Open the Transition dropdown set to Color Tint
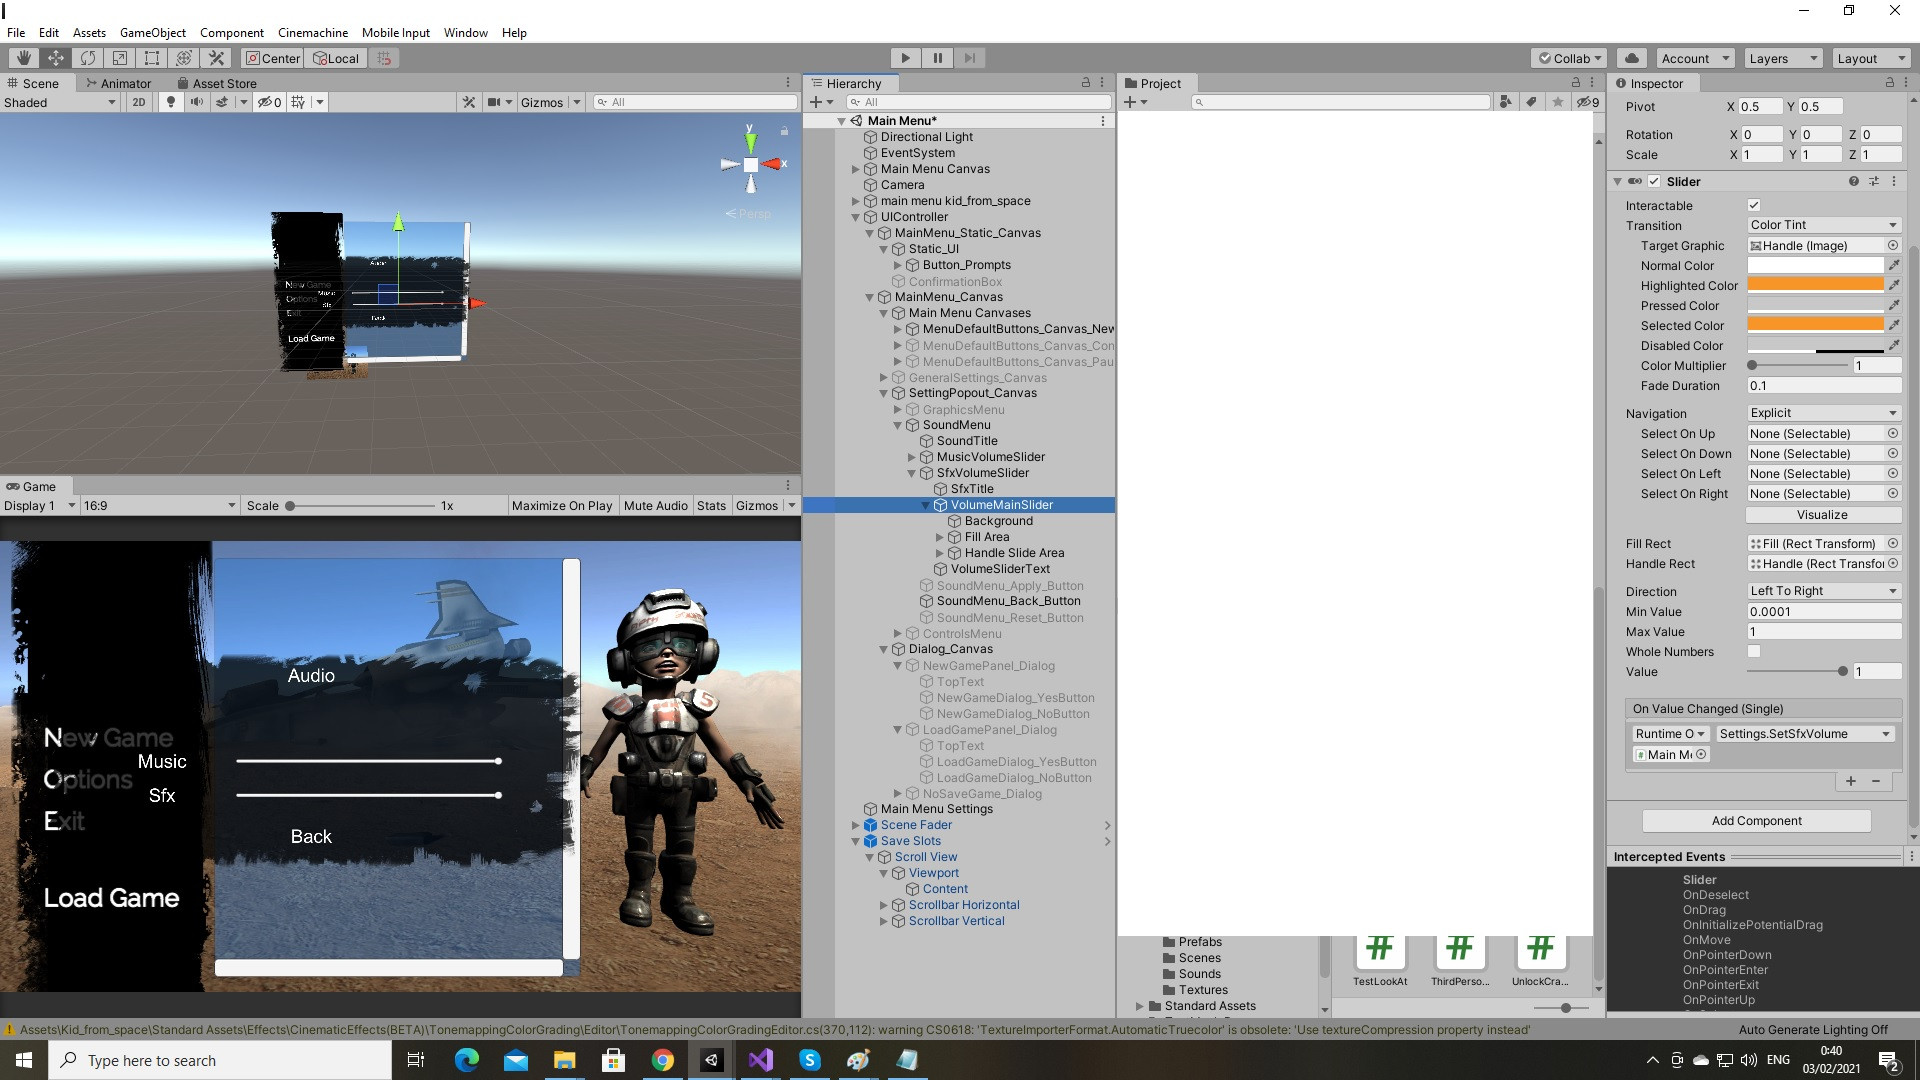The image size is (1920, 1080). tap(1822, 224)
